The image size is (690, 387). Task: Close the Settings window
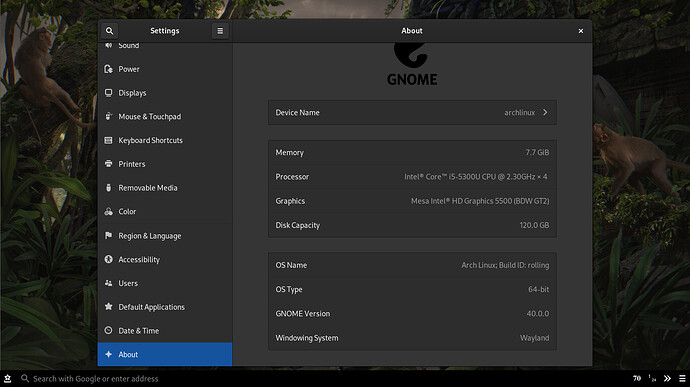(x=581, y=31)
